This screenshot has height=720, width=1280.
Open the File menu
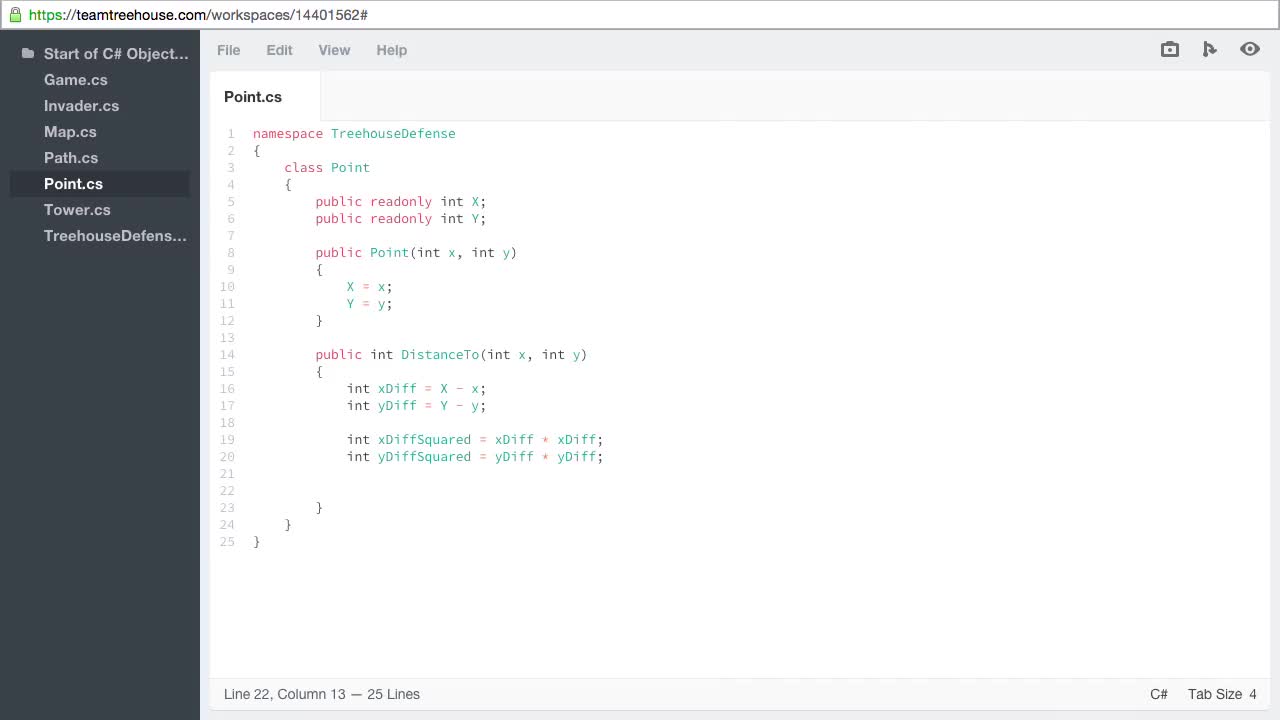[228, 50]
